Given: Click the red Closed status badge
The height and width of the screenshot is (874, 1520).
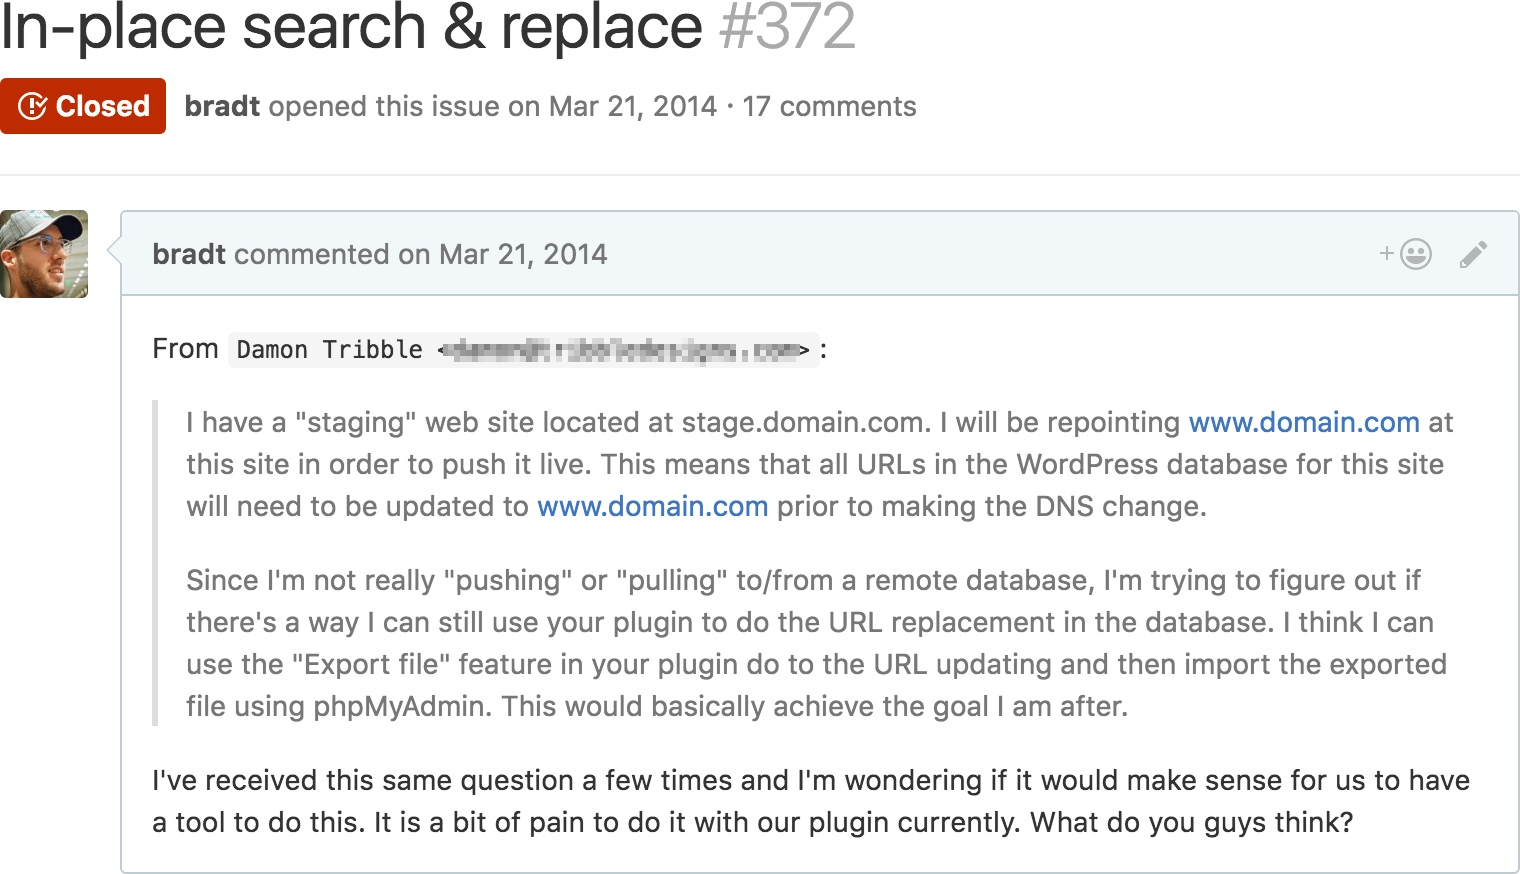Looking at the screenshot, I should [x=83, y=106].
